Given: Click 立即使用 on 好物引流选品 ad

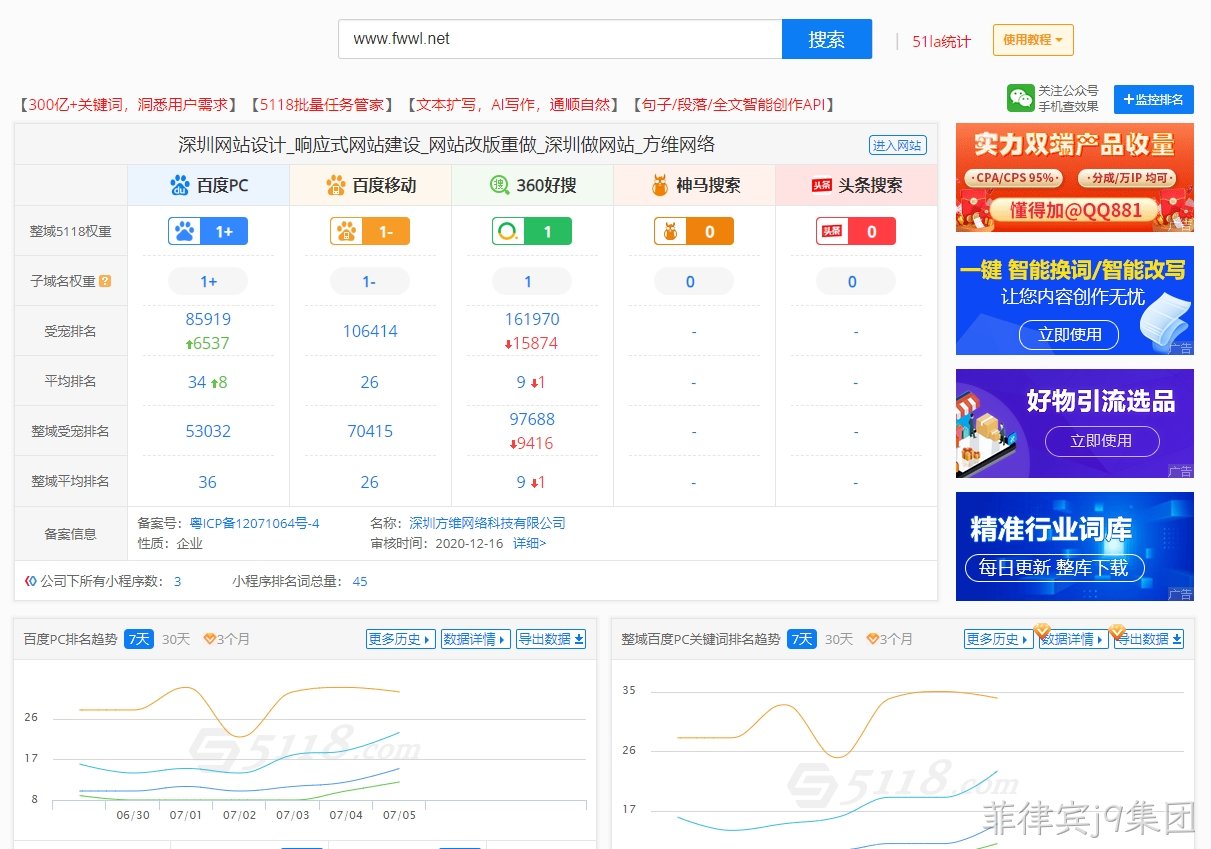Looking at the screenshot, I should coord(1101,441).
